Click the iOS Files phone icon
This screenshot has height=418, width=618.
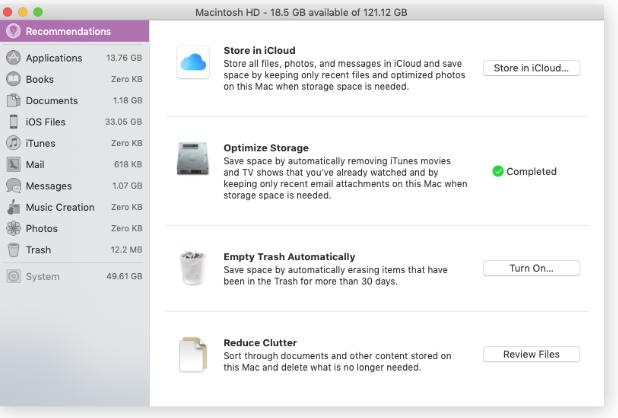point(13,122)
